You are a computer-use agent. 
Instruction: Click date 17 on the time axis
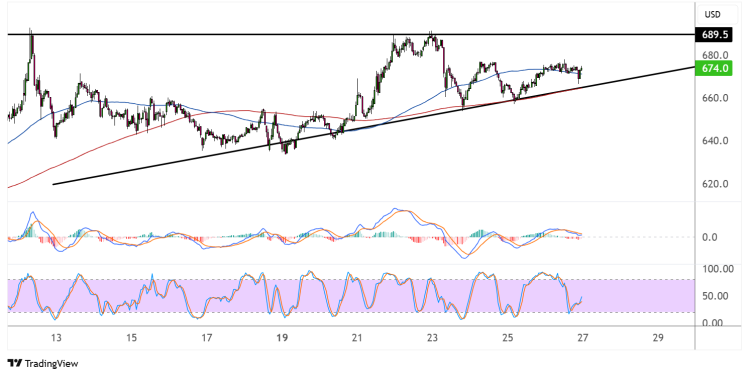206,338
